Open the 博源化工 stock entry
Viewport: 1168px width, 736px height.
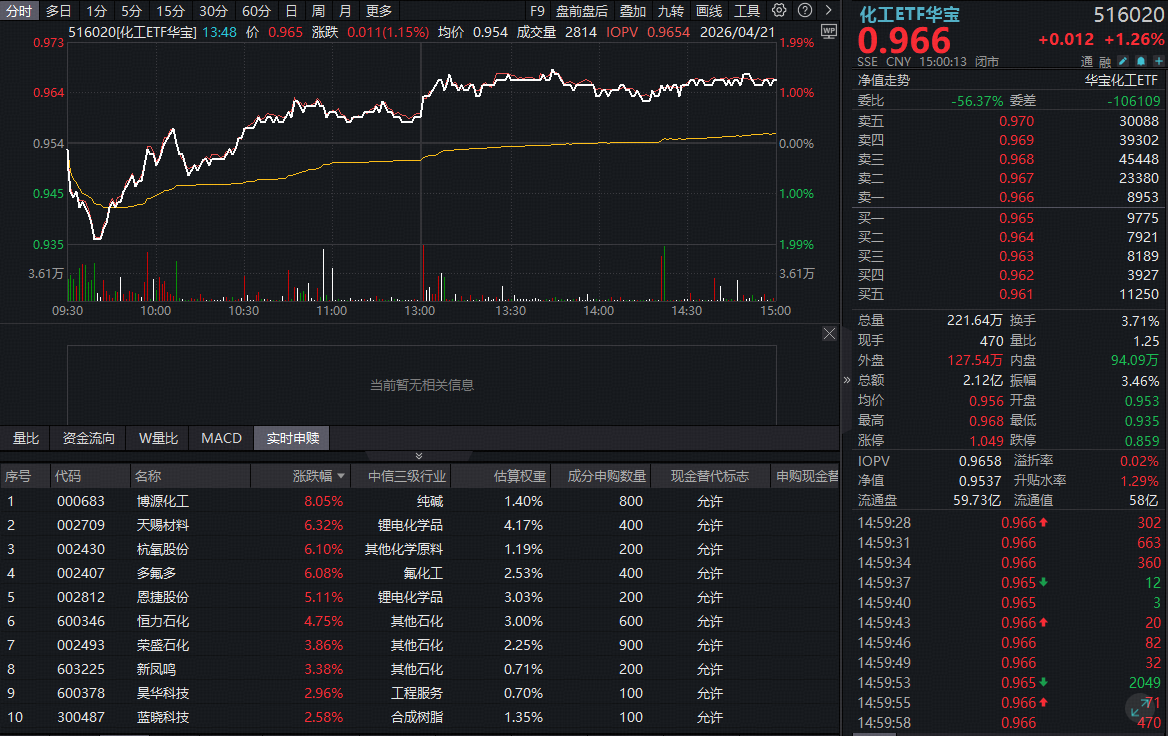pos(162,500)
